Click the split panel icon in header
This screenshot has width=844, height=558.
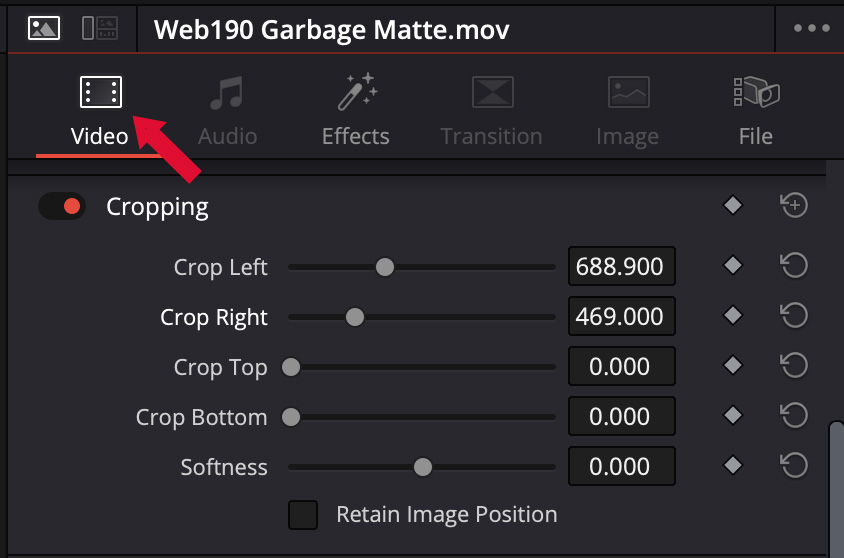tap(99, 28)
